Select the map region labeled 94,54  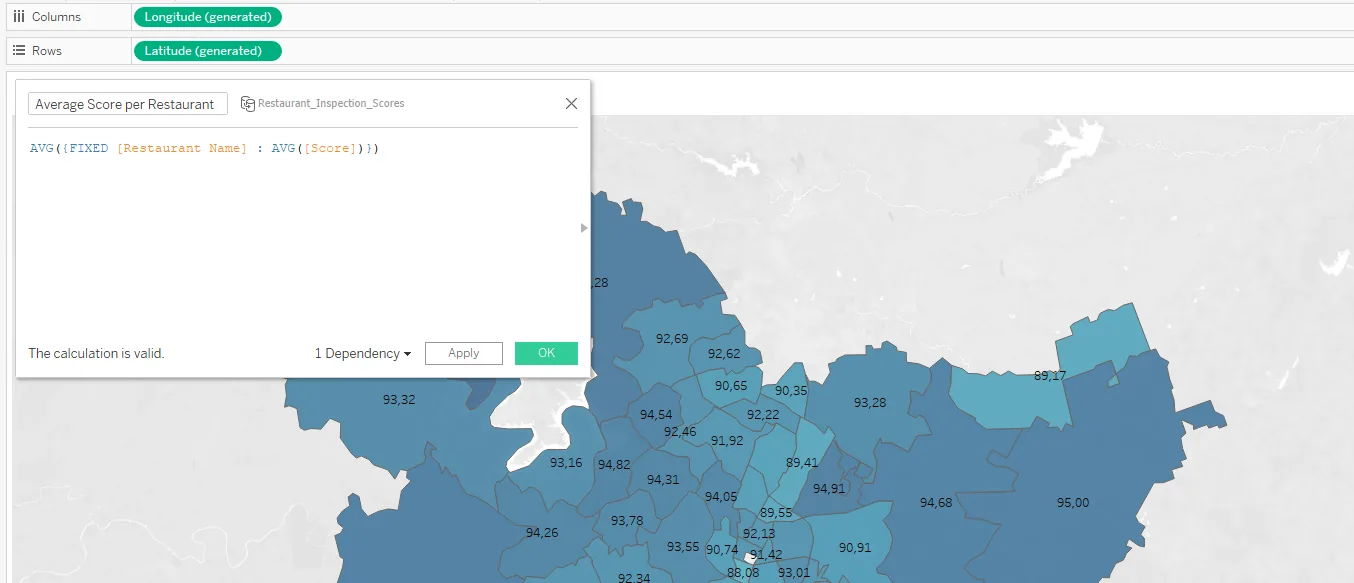656,415
